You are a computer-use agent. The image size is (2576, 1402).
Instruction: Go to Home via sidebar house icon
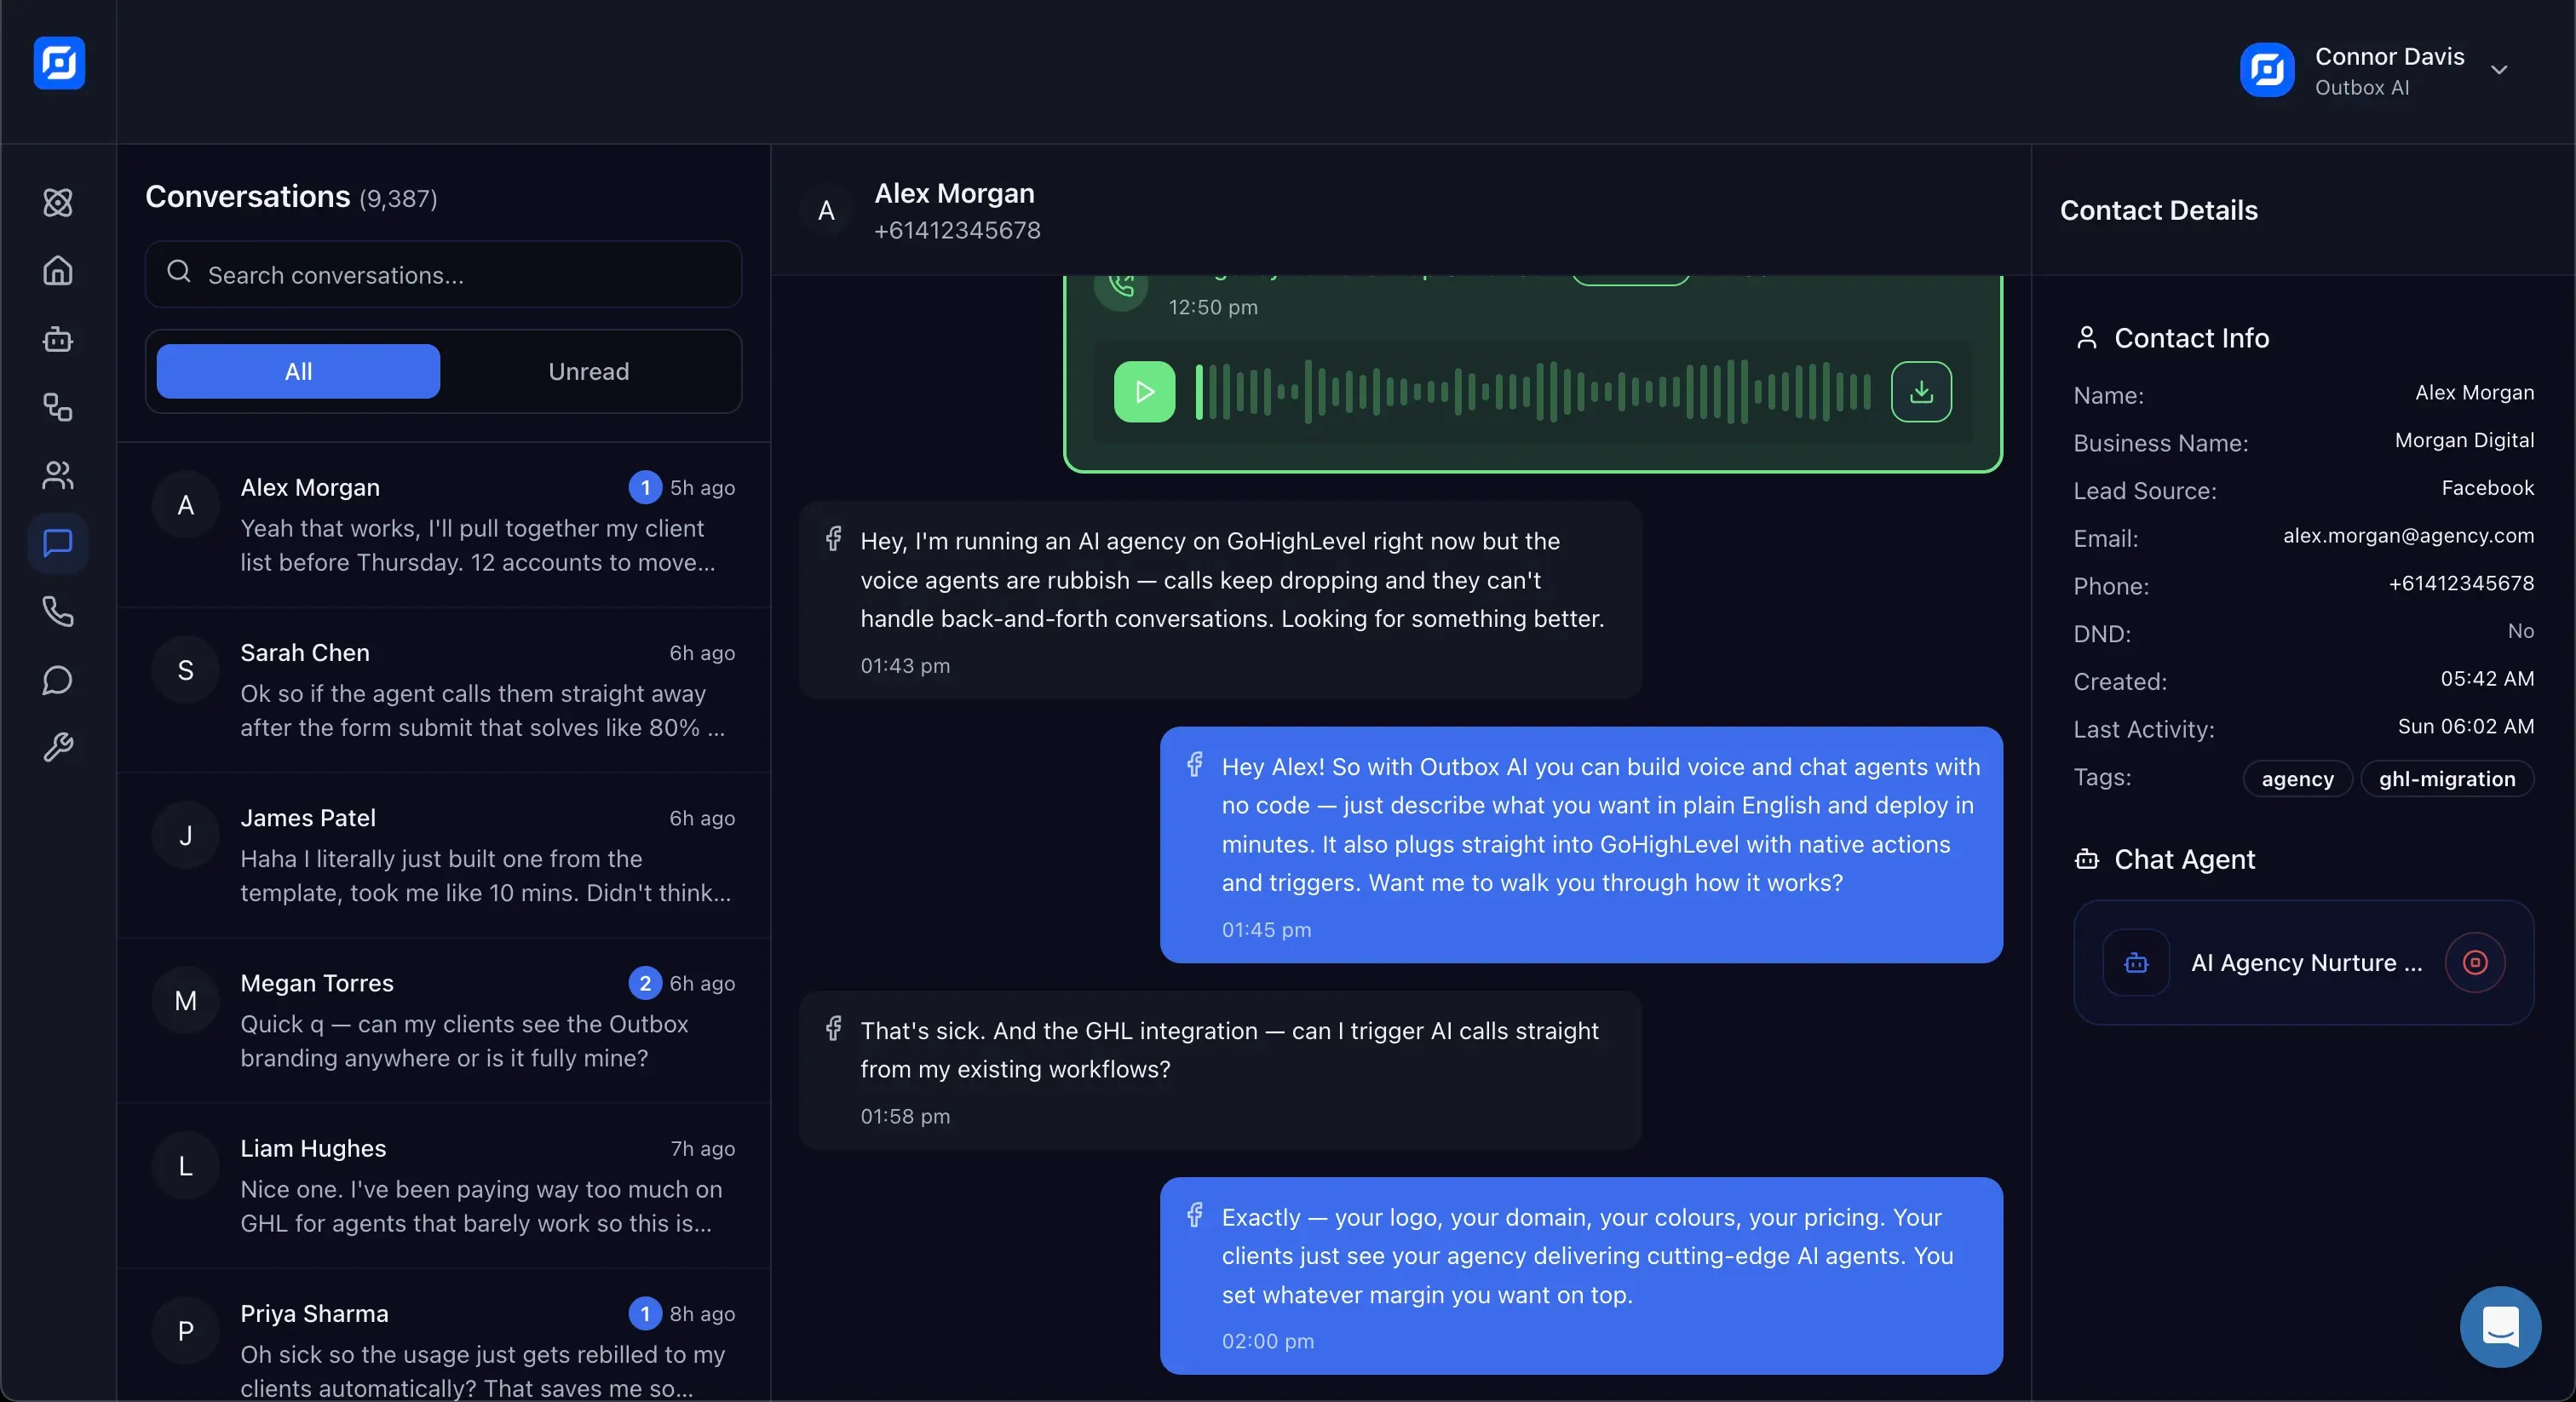point(58,271)
